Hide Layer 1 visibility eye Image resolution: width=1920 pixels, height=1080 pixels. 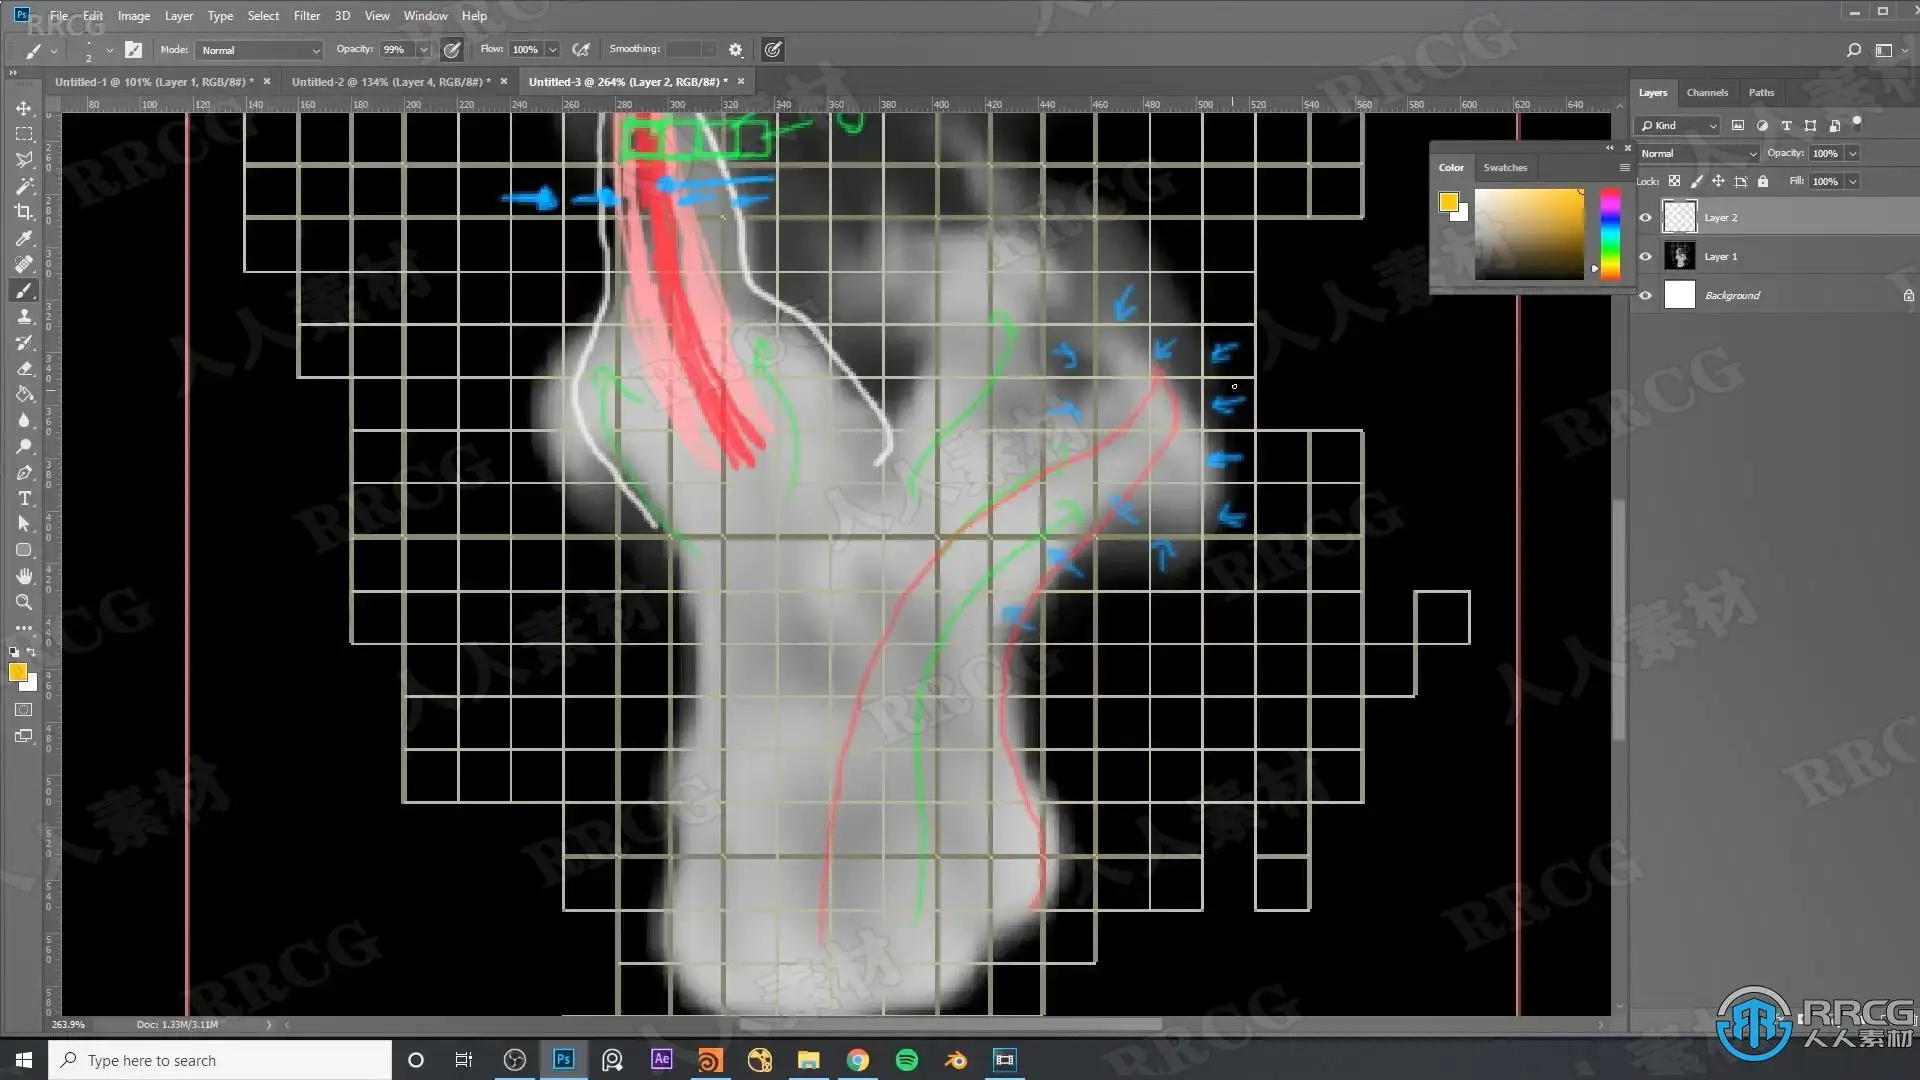[1645, 257]
